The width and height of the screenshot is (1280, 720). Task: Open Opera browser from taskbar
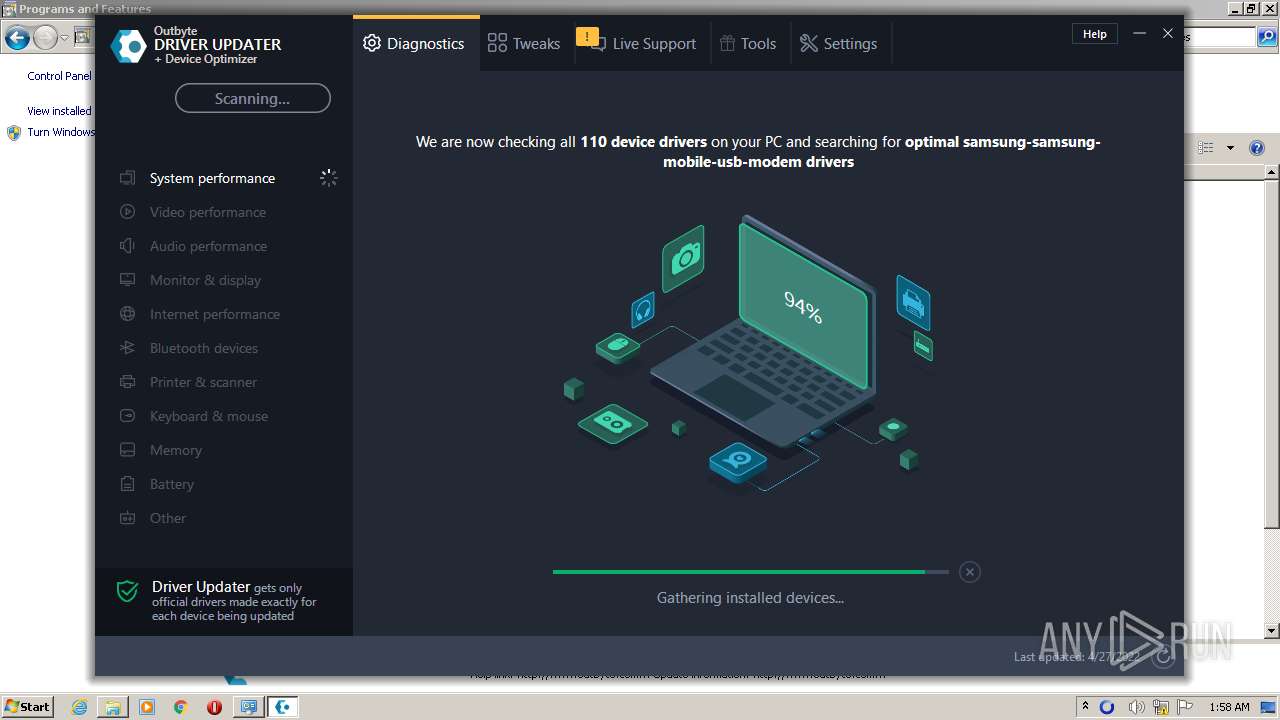[x=214, y=707]
